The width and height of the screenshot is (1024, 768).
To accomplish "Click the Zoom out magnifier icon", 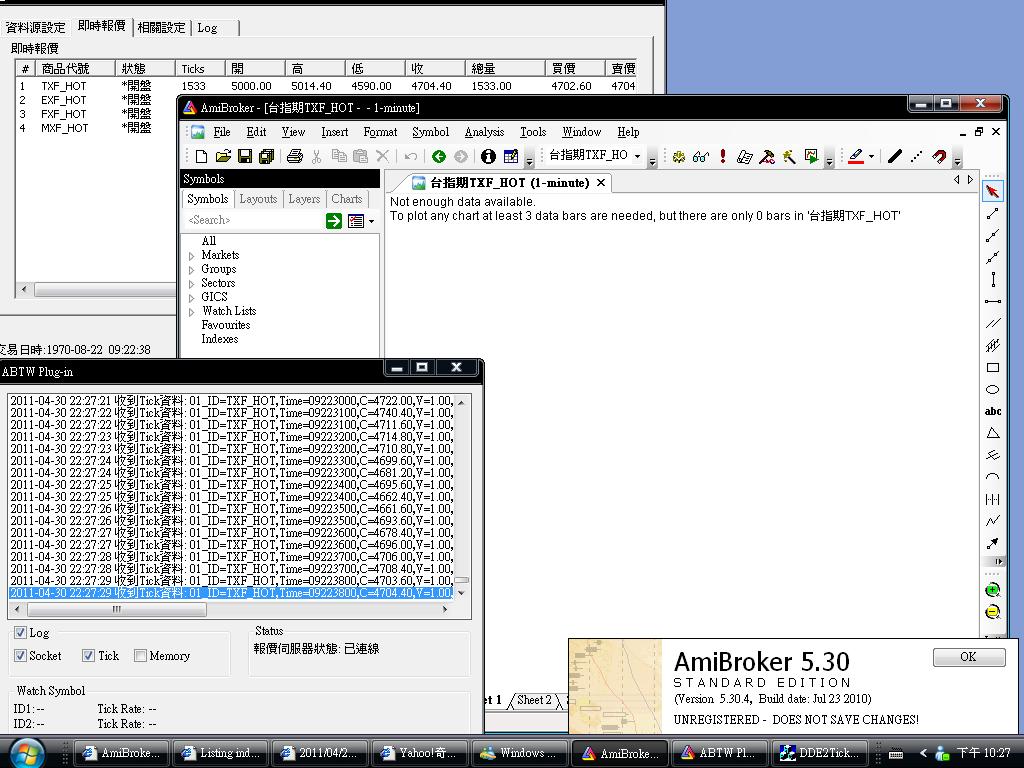I will coord(993,612).
